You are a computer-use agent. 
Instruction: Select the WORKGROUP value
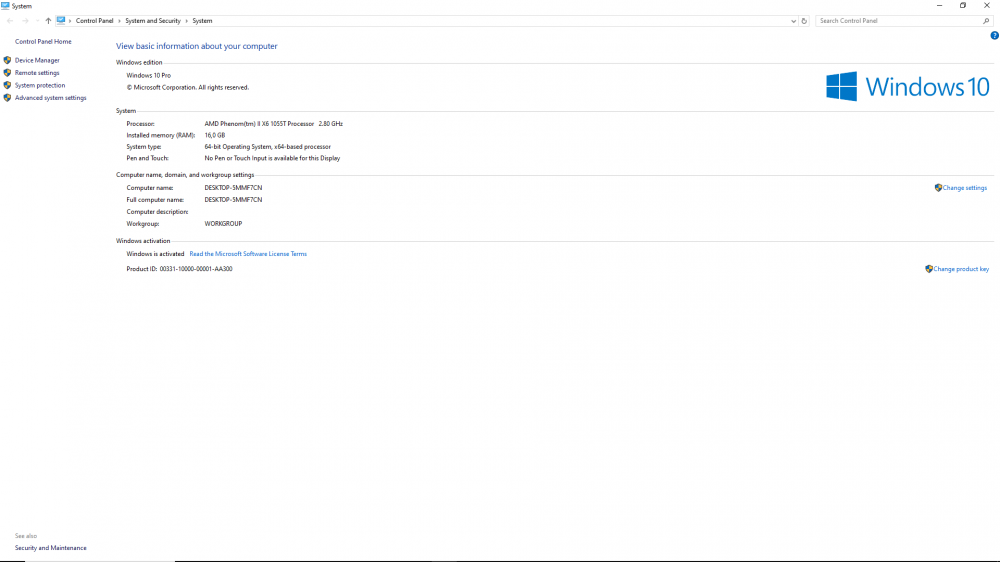(223, 224)
